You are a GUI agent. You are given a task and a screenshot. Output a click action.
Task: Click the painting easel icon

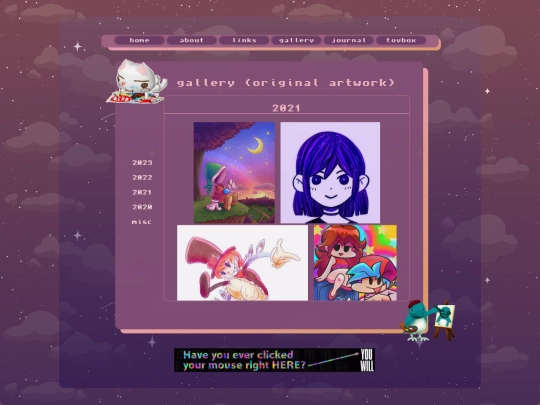[444, 321]
